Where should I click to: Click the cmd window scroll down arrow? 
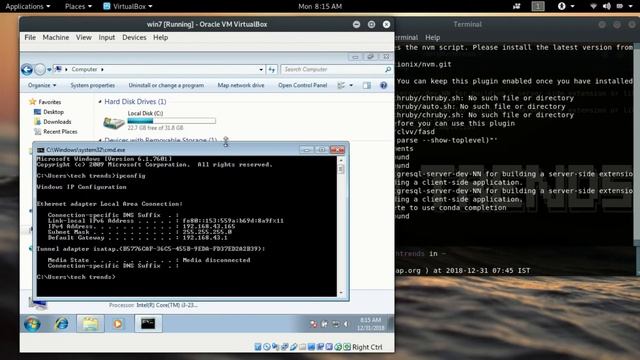point(341,293)
